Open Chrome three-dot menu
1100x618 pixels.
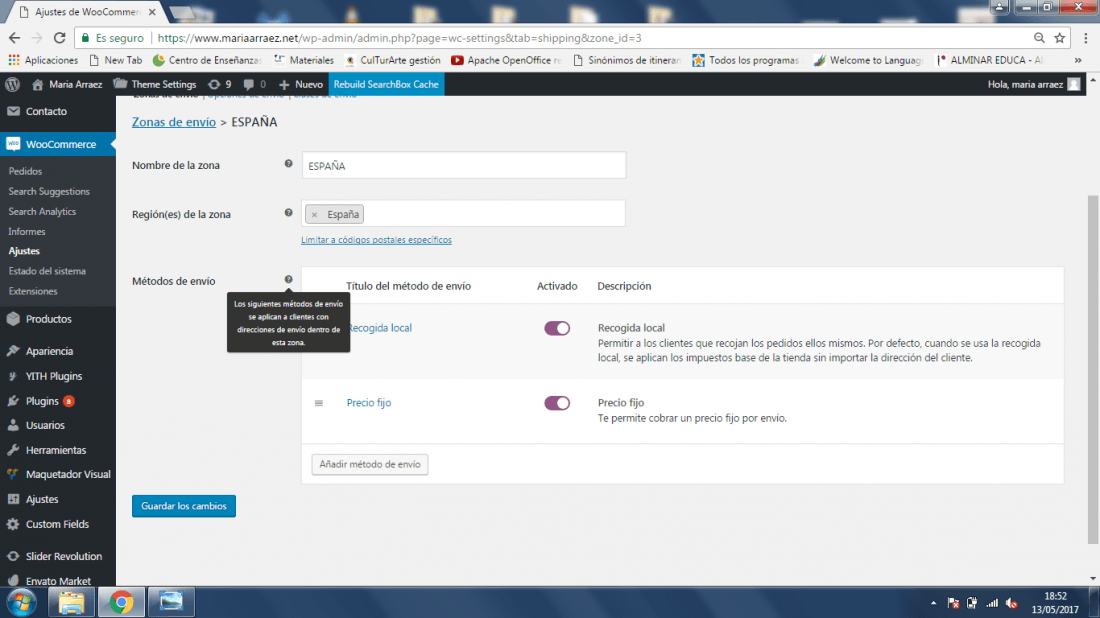(x=1086, y=38)
